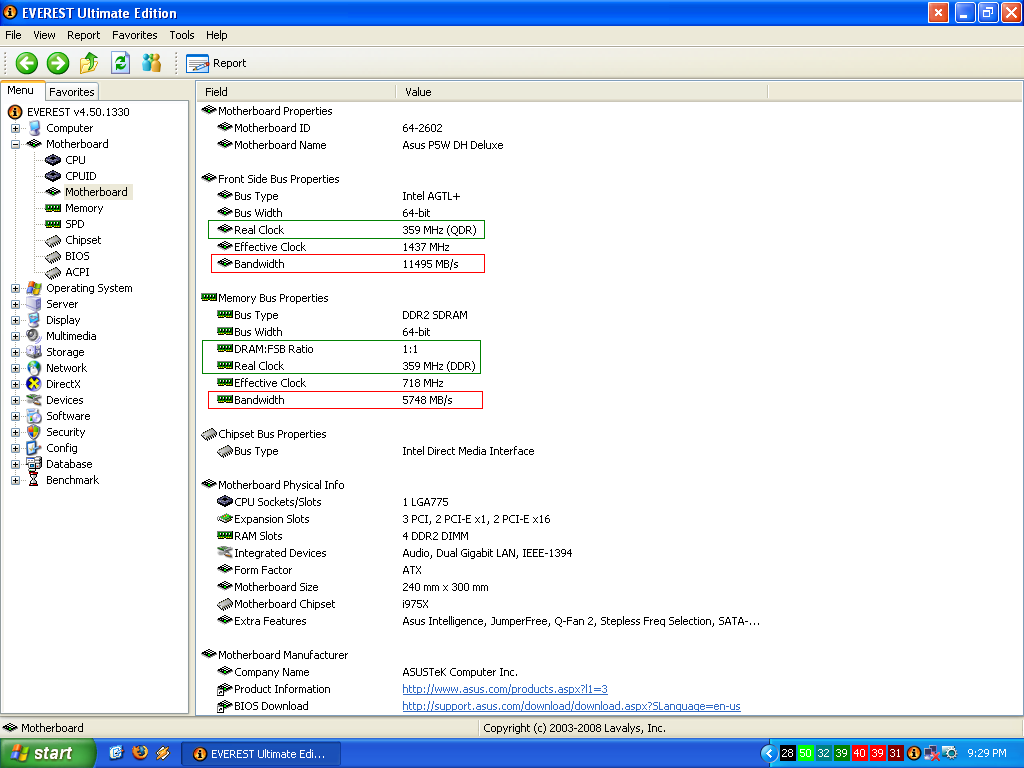Click the Operating System Windows flag icon
Screen dimensions: 1024x768
pyautogui.click(x=34, y=289)
